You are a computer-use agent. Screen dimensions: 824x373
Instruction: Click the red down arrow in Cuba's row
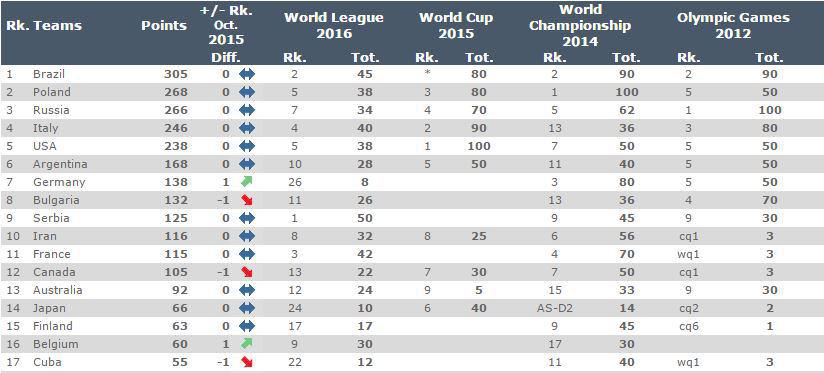pos(246,362)
